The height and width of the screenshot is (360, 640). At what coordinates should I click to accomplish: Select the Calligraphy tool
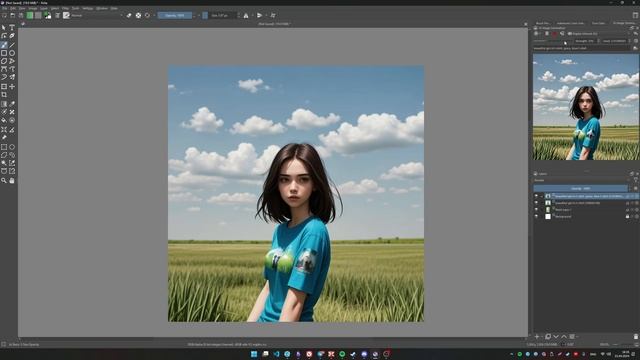pyautogui.click(x=12, y=36)
